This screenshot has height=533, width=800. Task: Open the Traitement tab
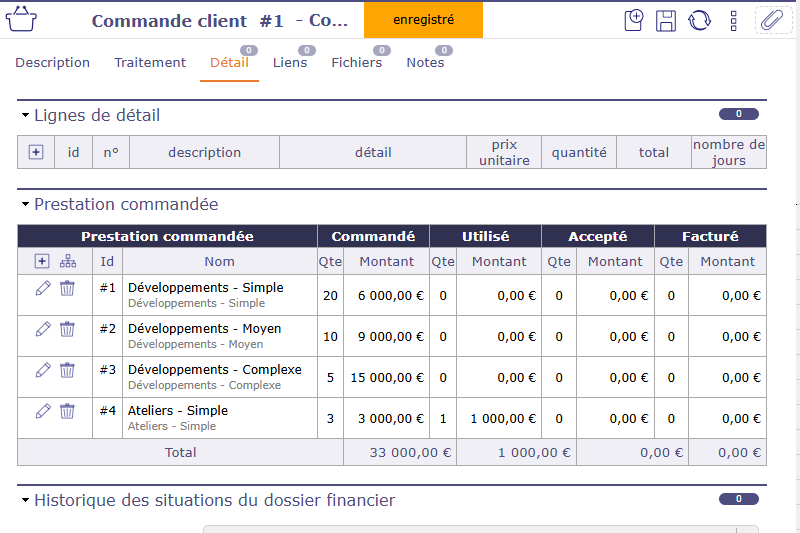click(x=150, y=62)
